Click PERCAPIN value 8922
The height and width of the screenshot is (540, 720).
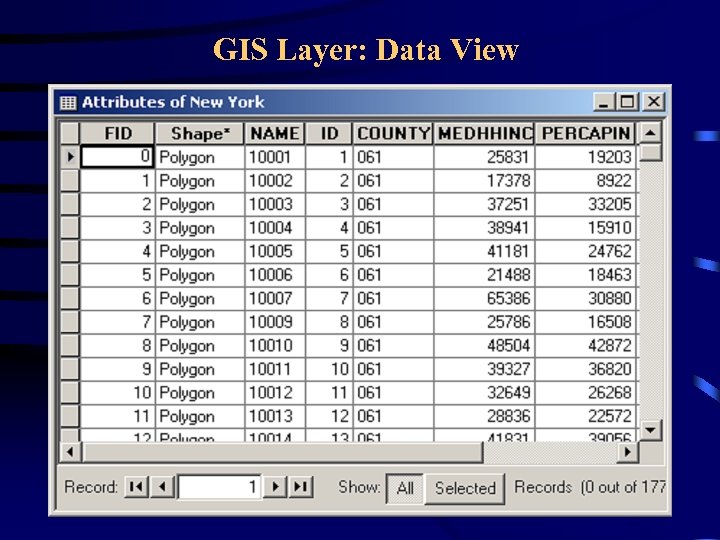(585, 181)
